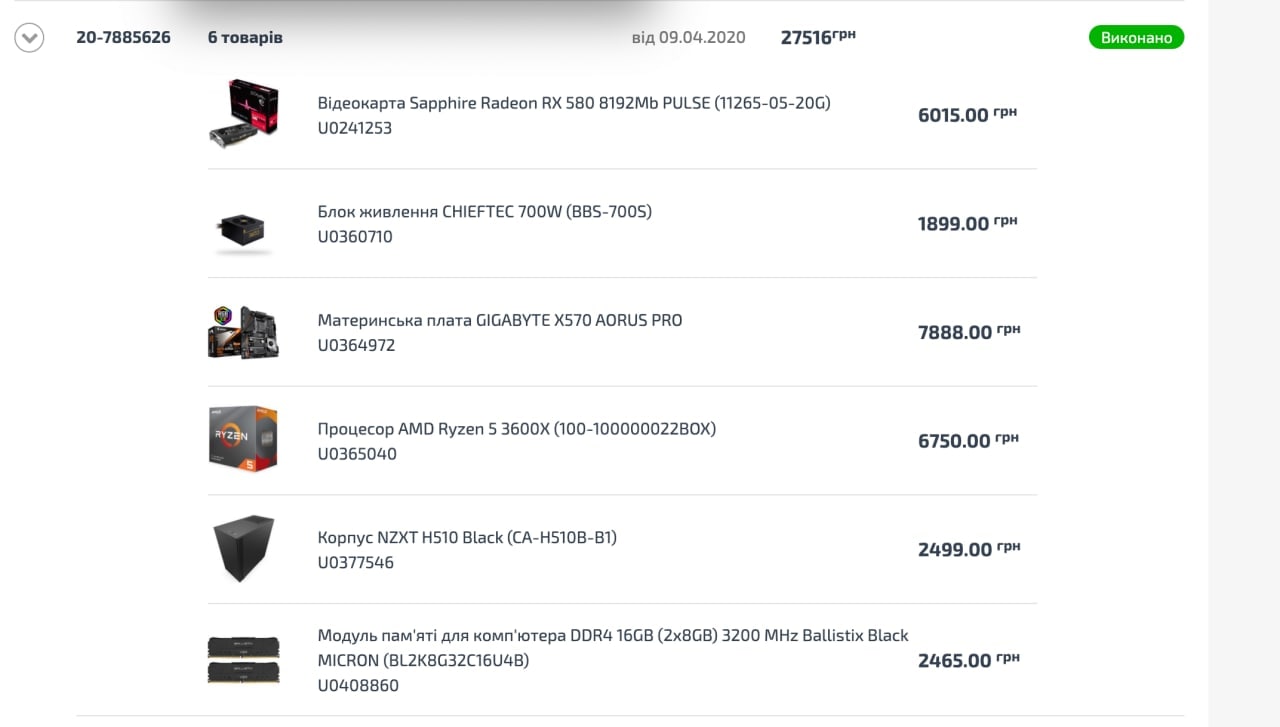Image resolution: width=1280 pixels, height=727 pixels.
Task: Click product code U0241253
Action: (354, 128)
